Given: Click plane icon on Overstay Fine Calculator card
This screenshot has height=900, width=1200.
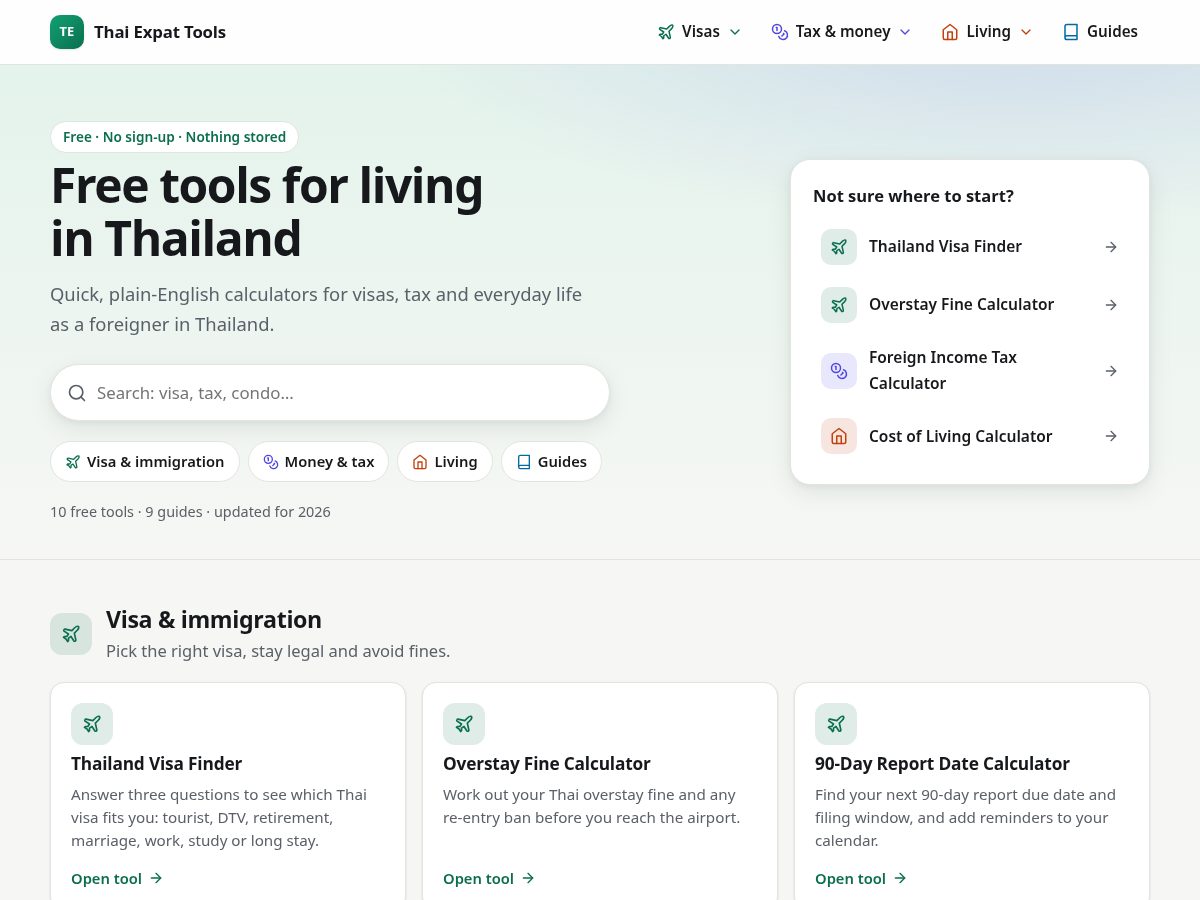Looking at the screenshot, I should coord(464,724).
